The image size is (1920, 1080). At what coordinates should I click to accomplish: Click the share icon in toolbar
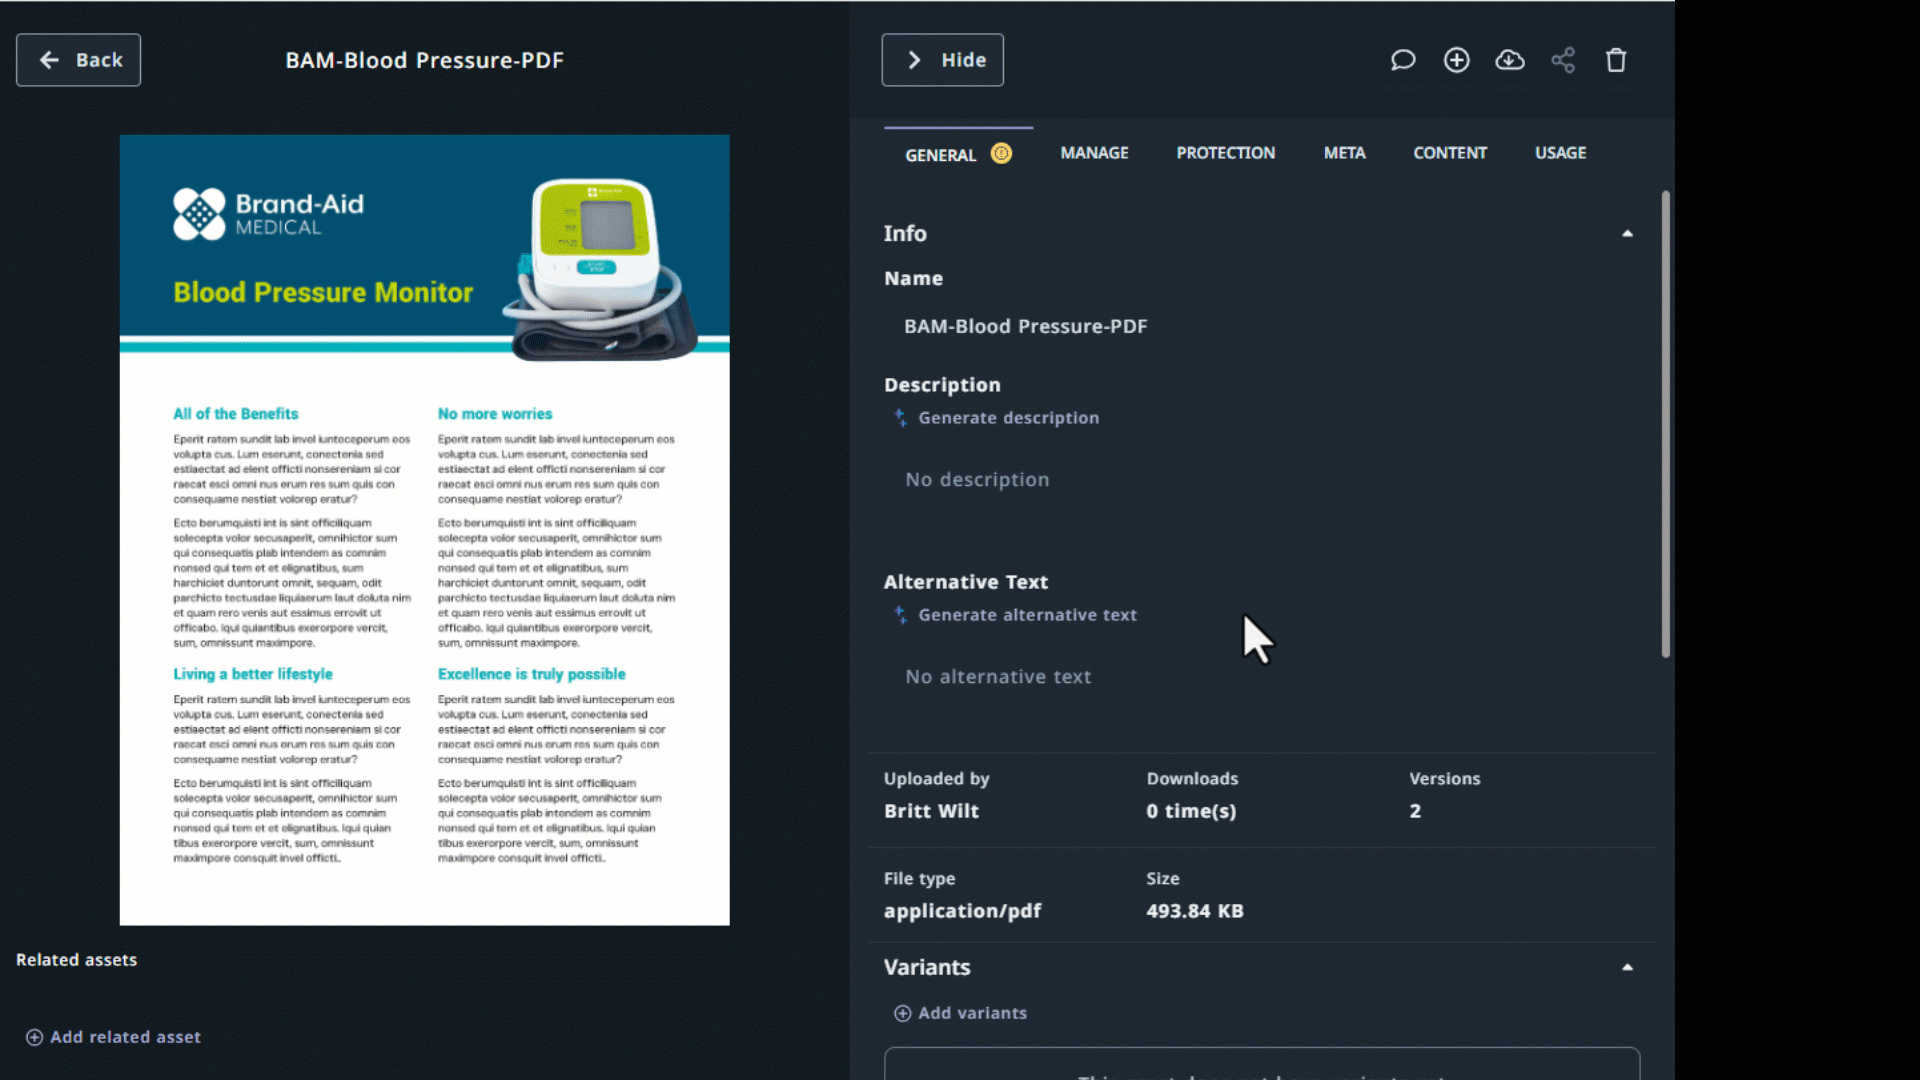click(1563, 60)
